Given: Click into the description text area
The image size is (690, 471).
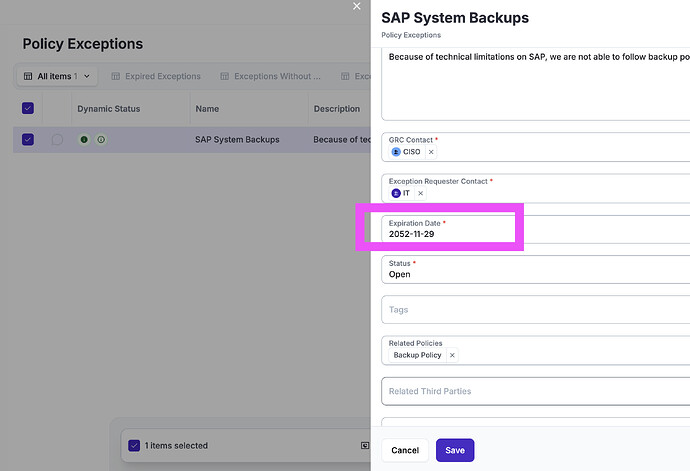Looking at the screenshot, I should (535, 84).
